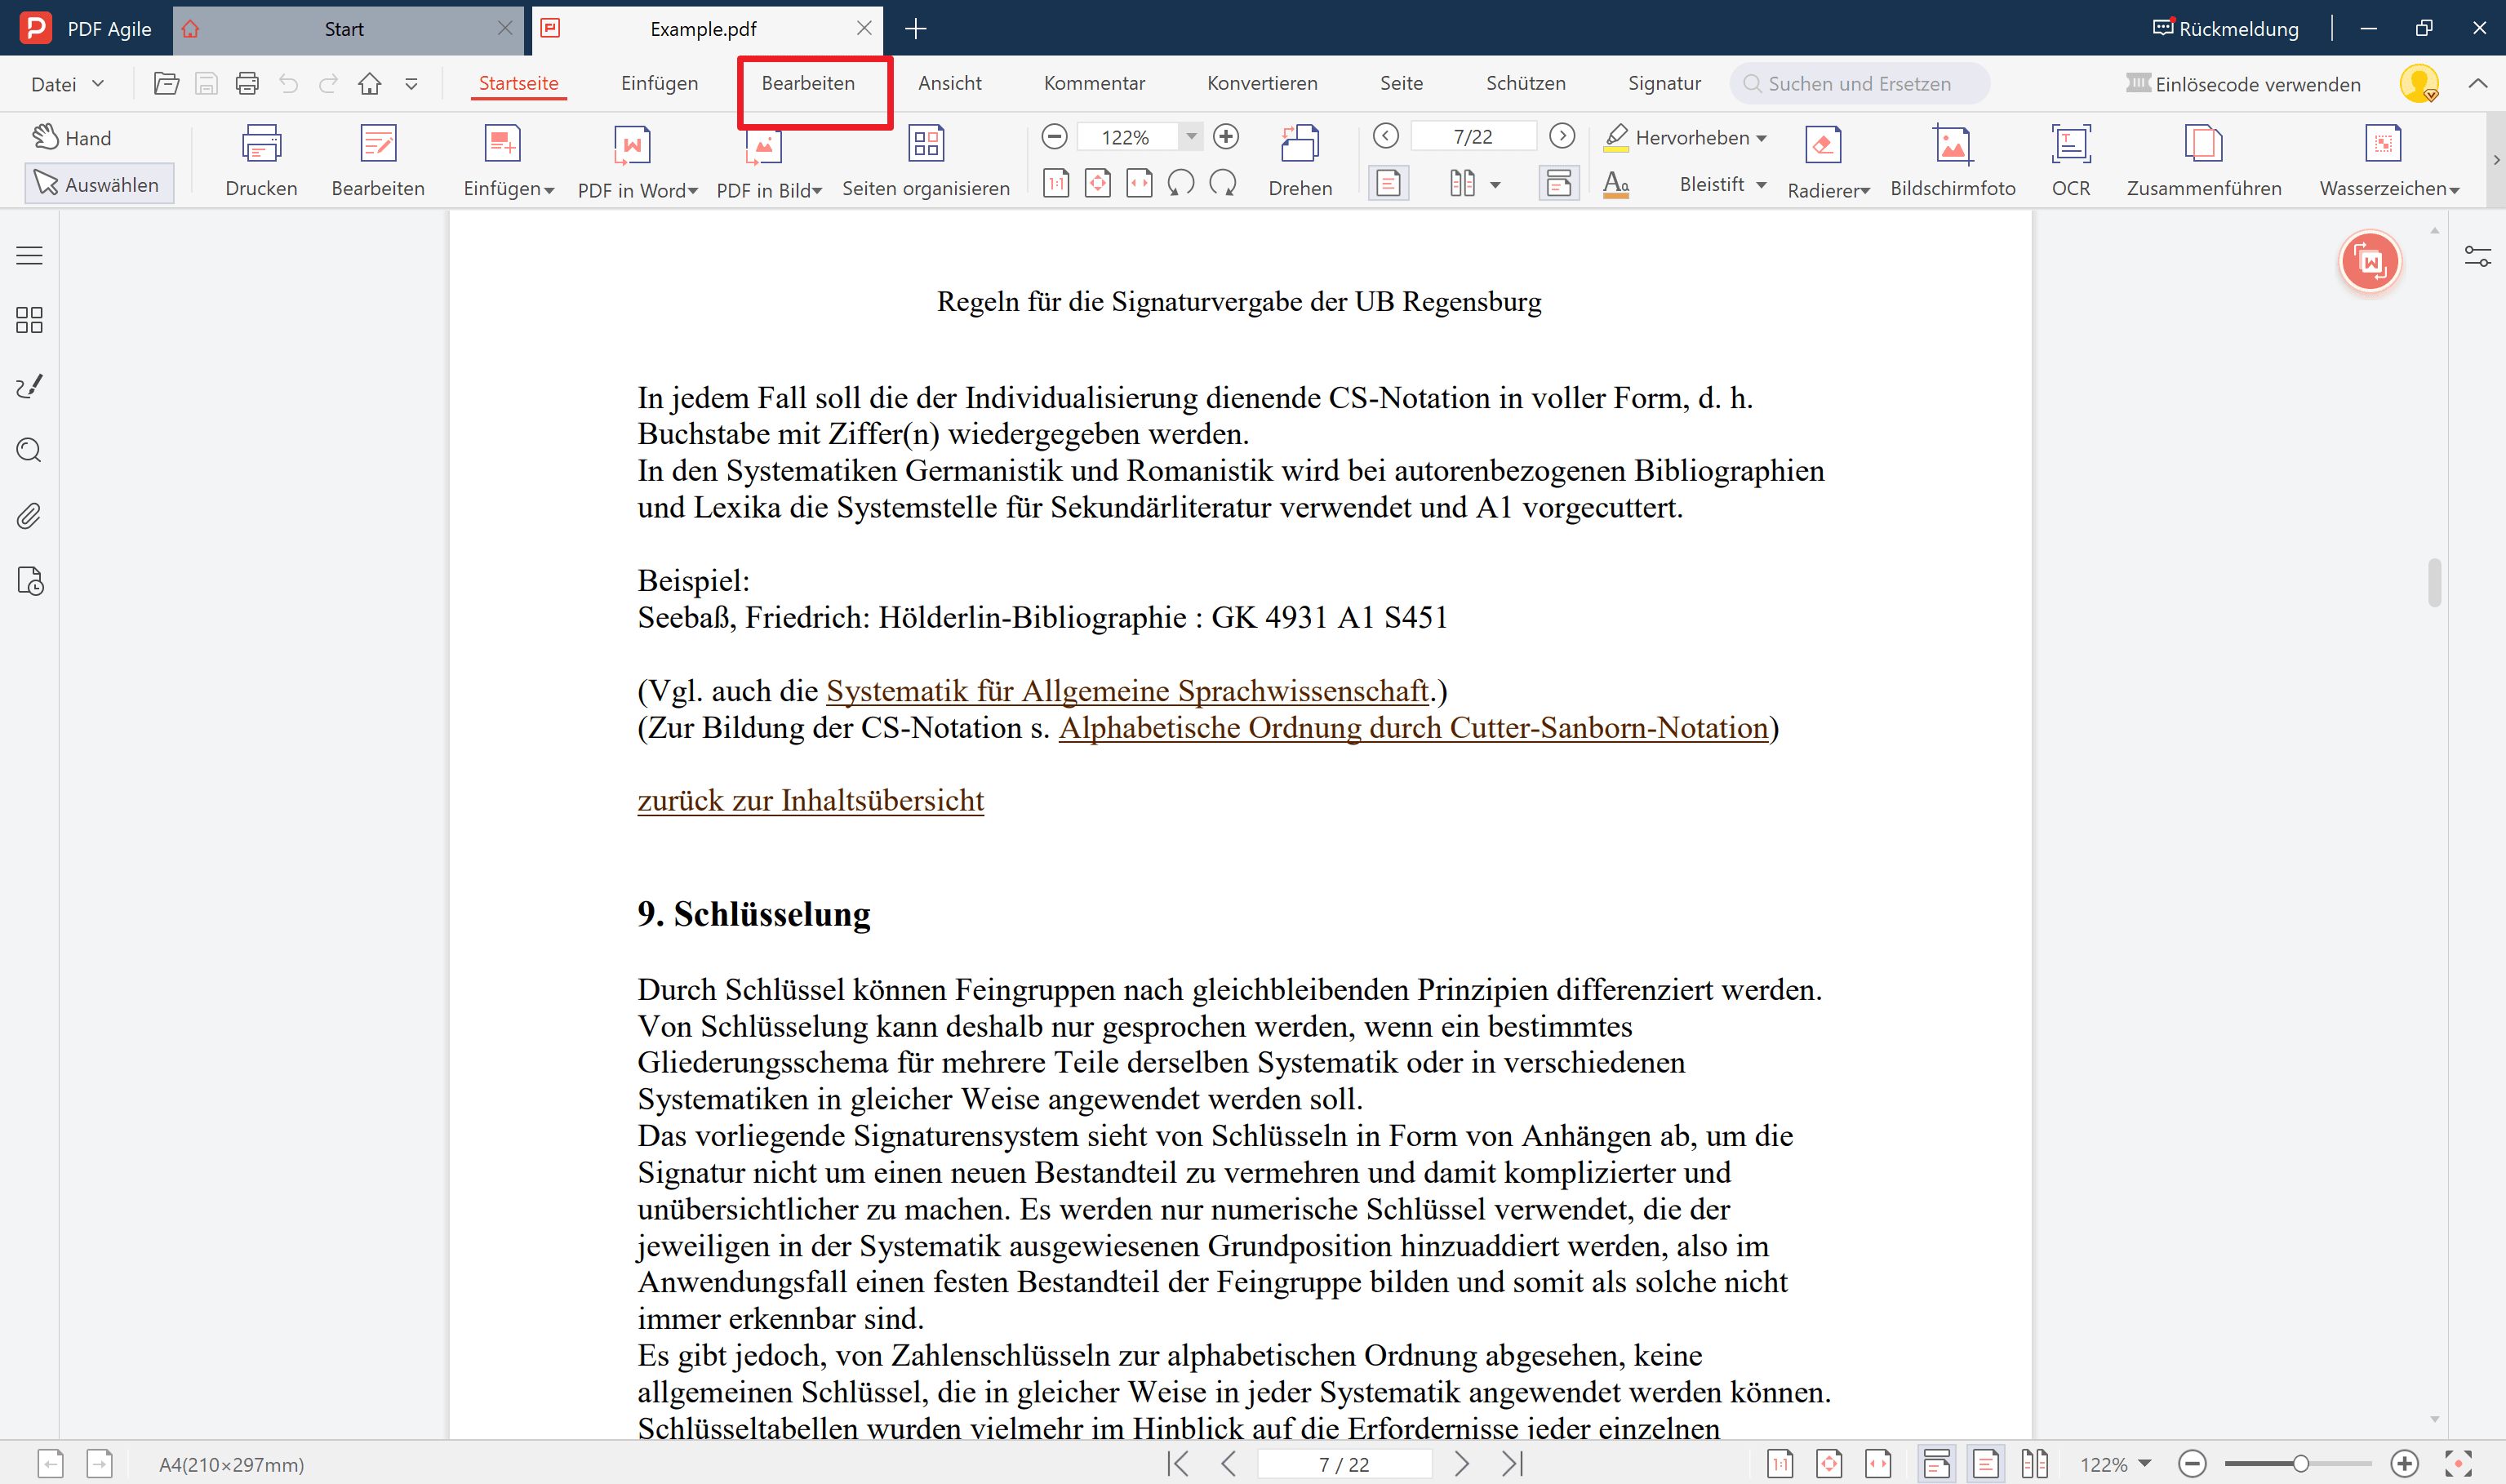The image size is (2506, 1484).
Task: Switch to the Einfügen tab
Action: click(x=659, y=83)
